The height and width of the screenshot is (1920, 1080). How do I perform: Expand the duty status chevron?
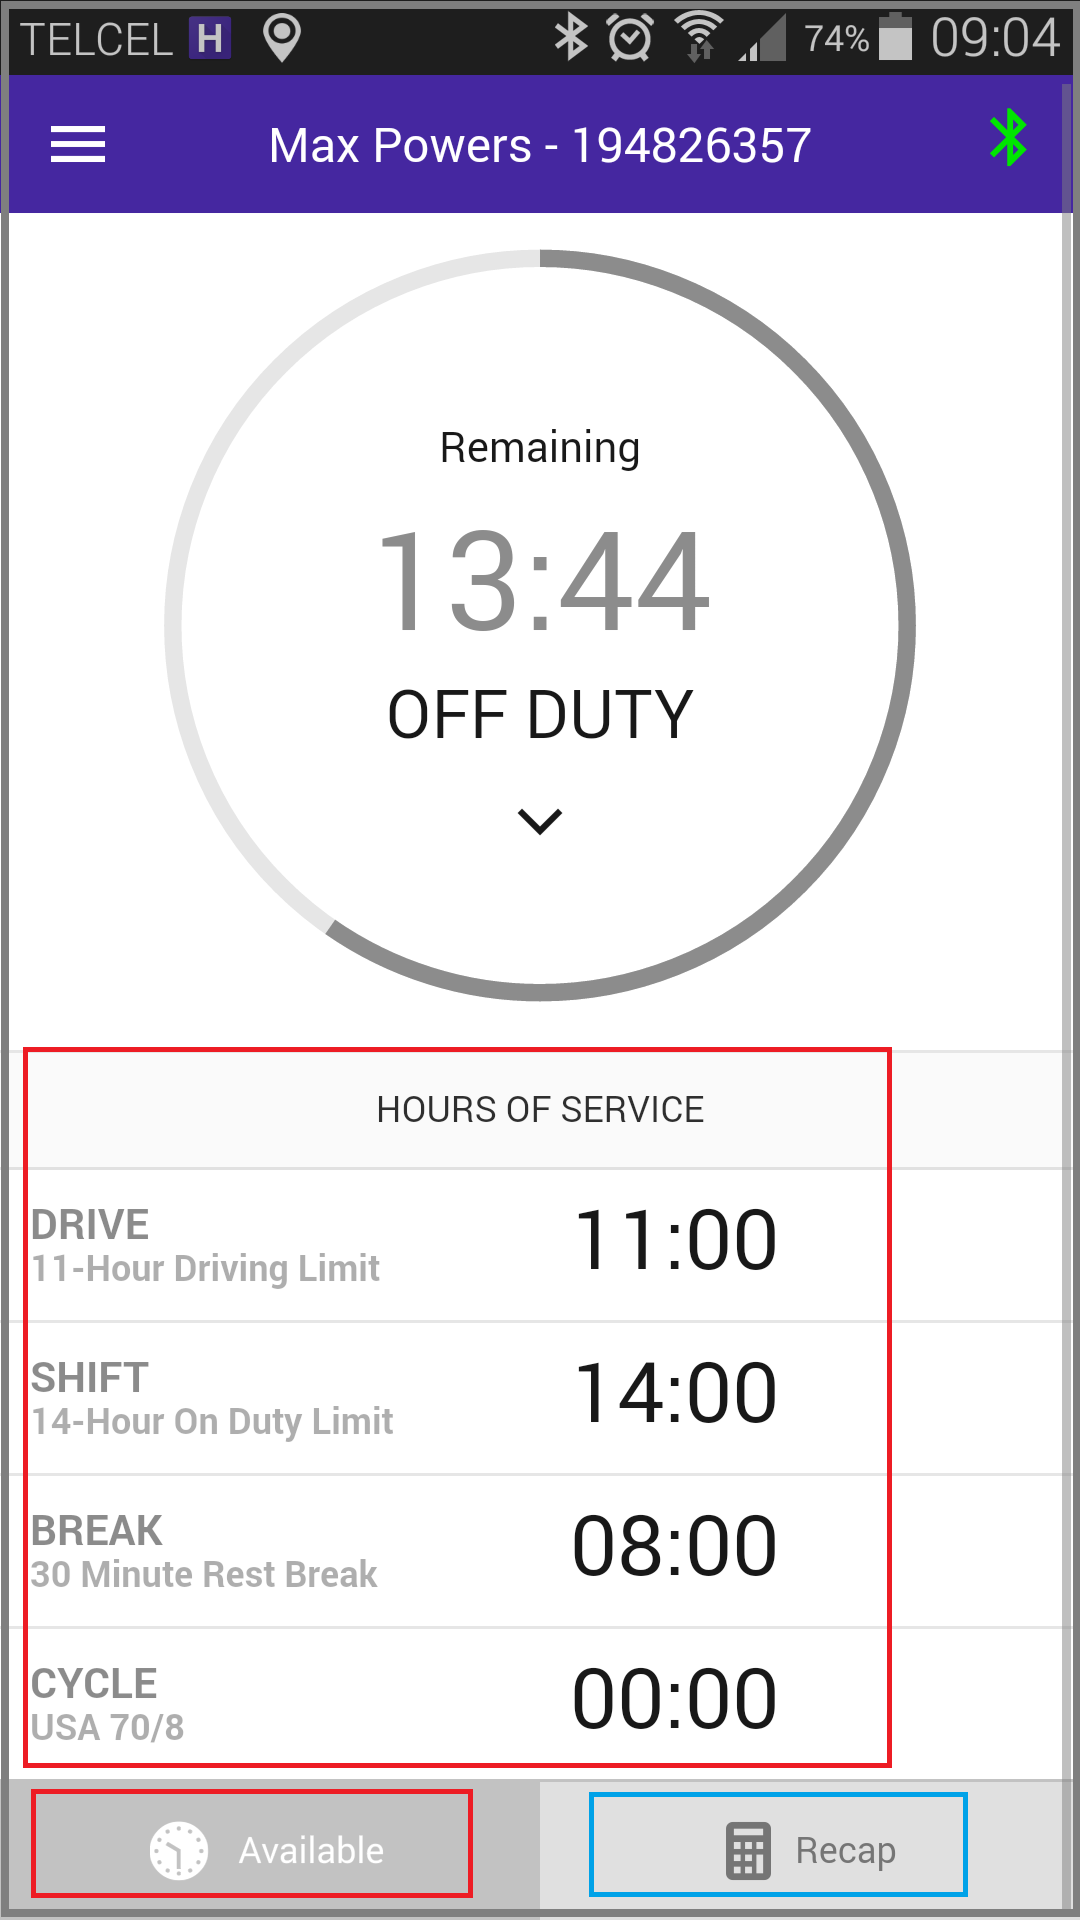(x=540, y=821)
